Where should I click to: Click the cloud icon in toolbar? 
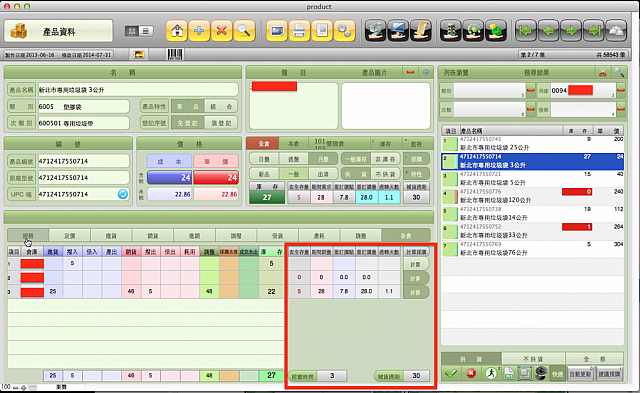click(616, 31)
